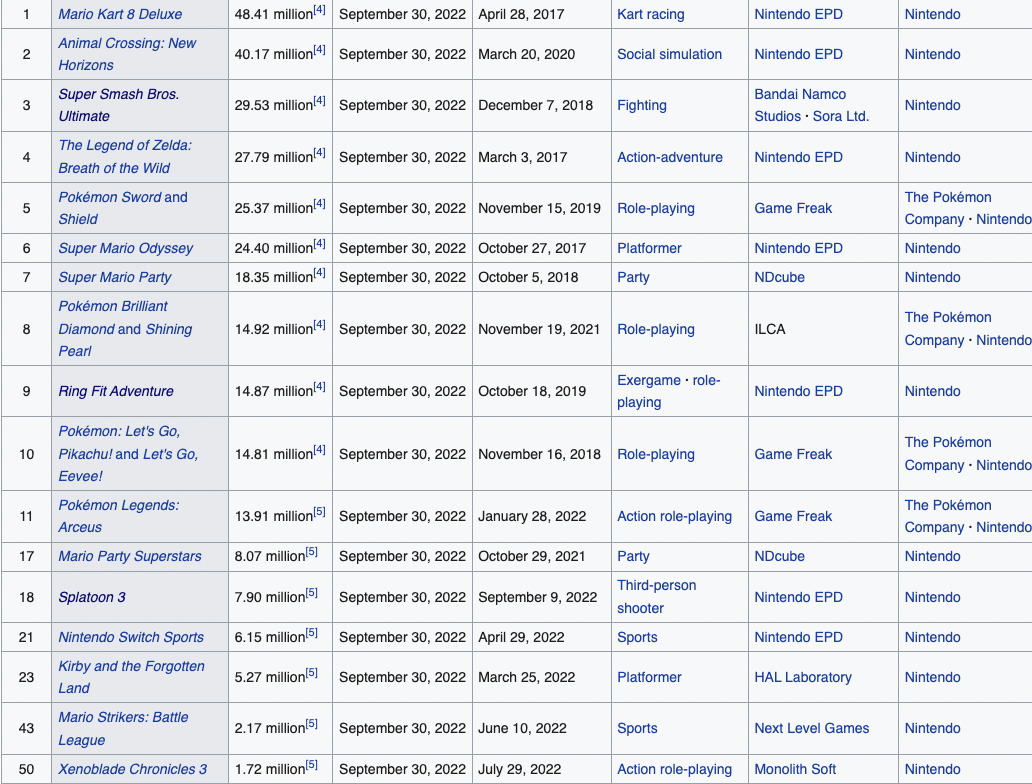Select the September 9, 2022 release date
1032x784 pixels.
tap(538, 597)
